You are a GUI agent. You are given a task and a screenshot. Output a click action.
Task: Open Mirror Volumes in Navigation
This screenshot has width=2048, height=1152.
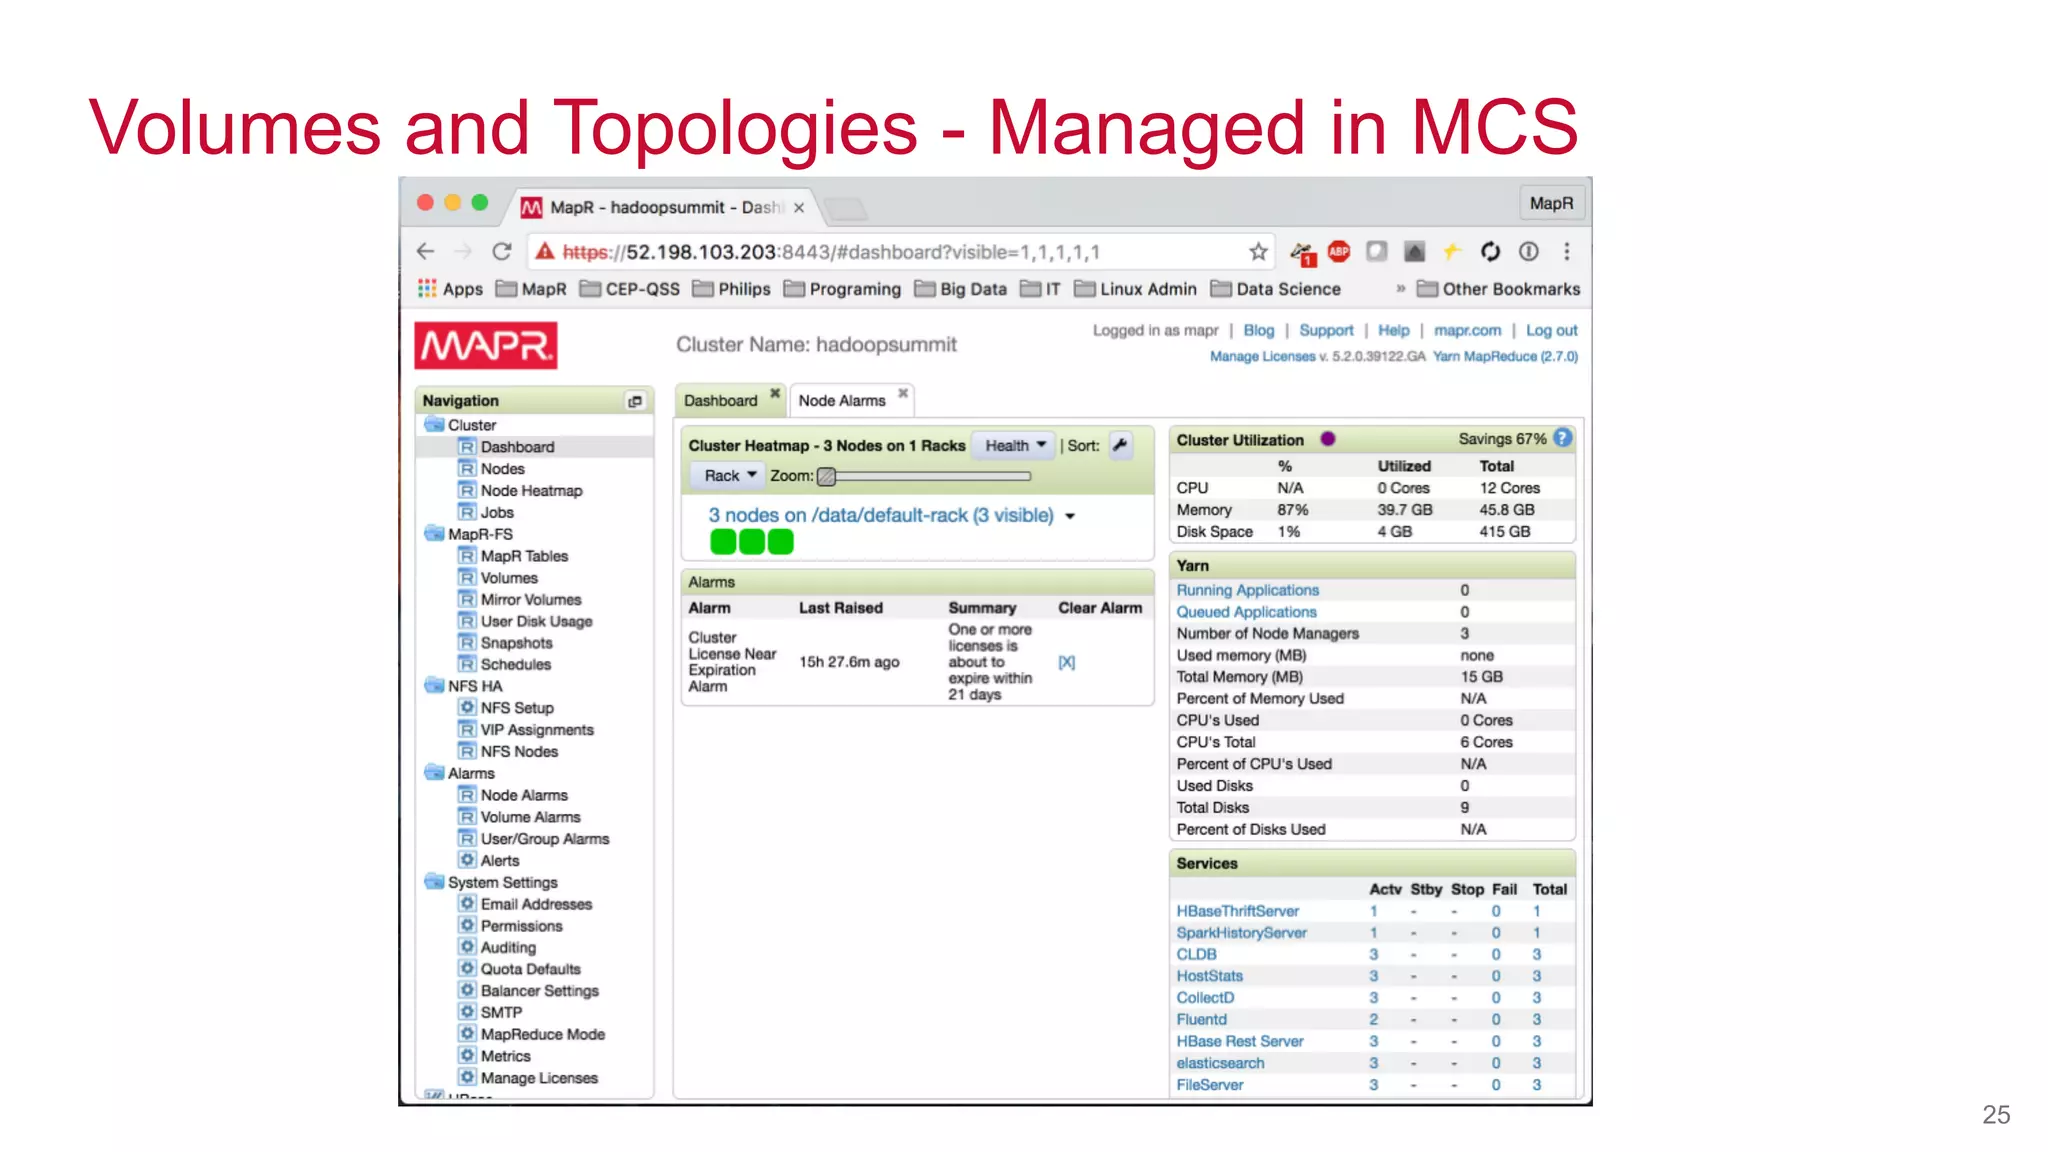530,600
